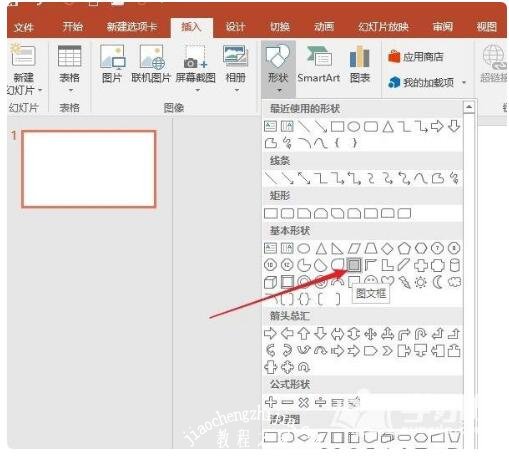This screenshot has width=509, height=457.
Task: Choose the Cloud shape in basic shapes
Action: click(454, 282)
